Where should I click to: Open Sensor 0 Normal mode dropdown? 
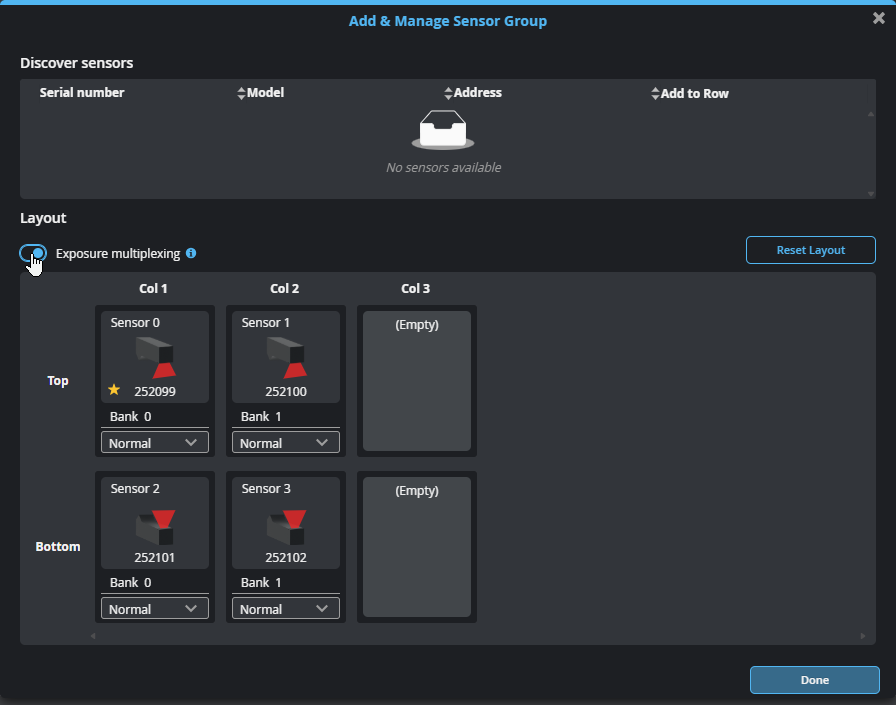(155, 443)
